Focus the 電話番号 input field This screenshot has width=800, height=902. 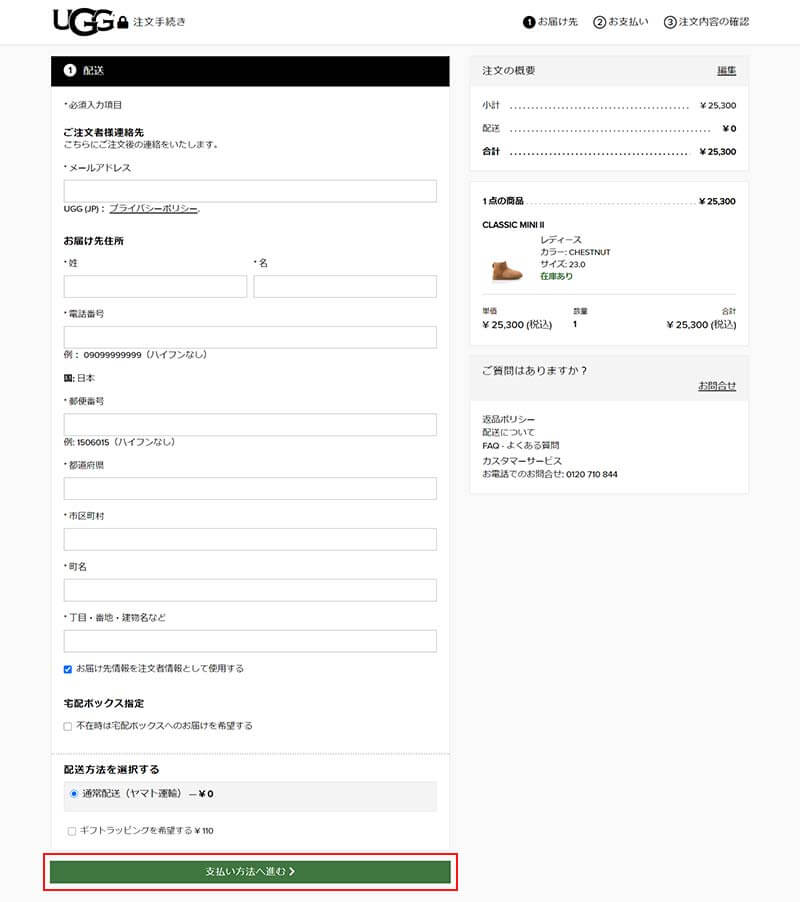click(250, 337)
